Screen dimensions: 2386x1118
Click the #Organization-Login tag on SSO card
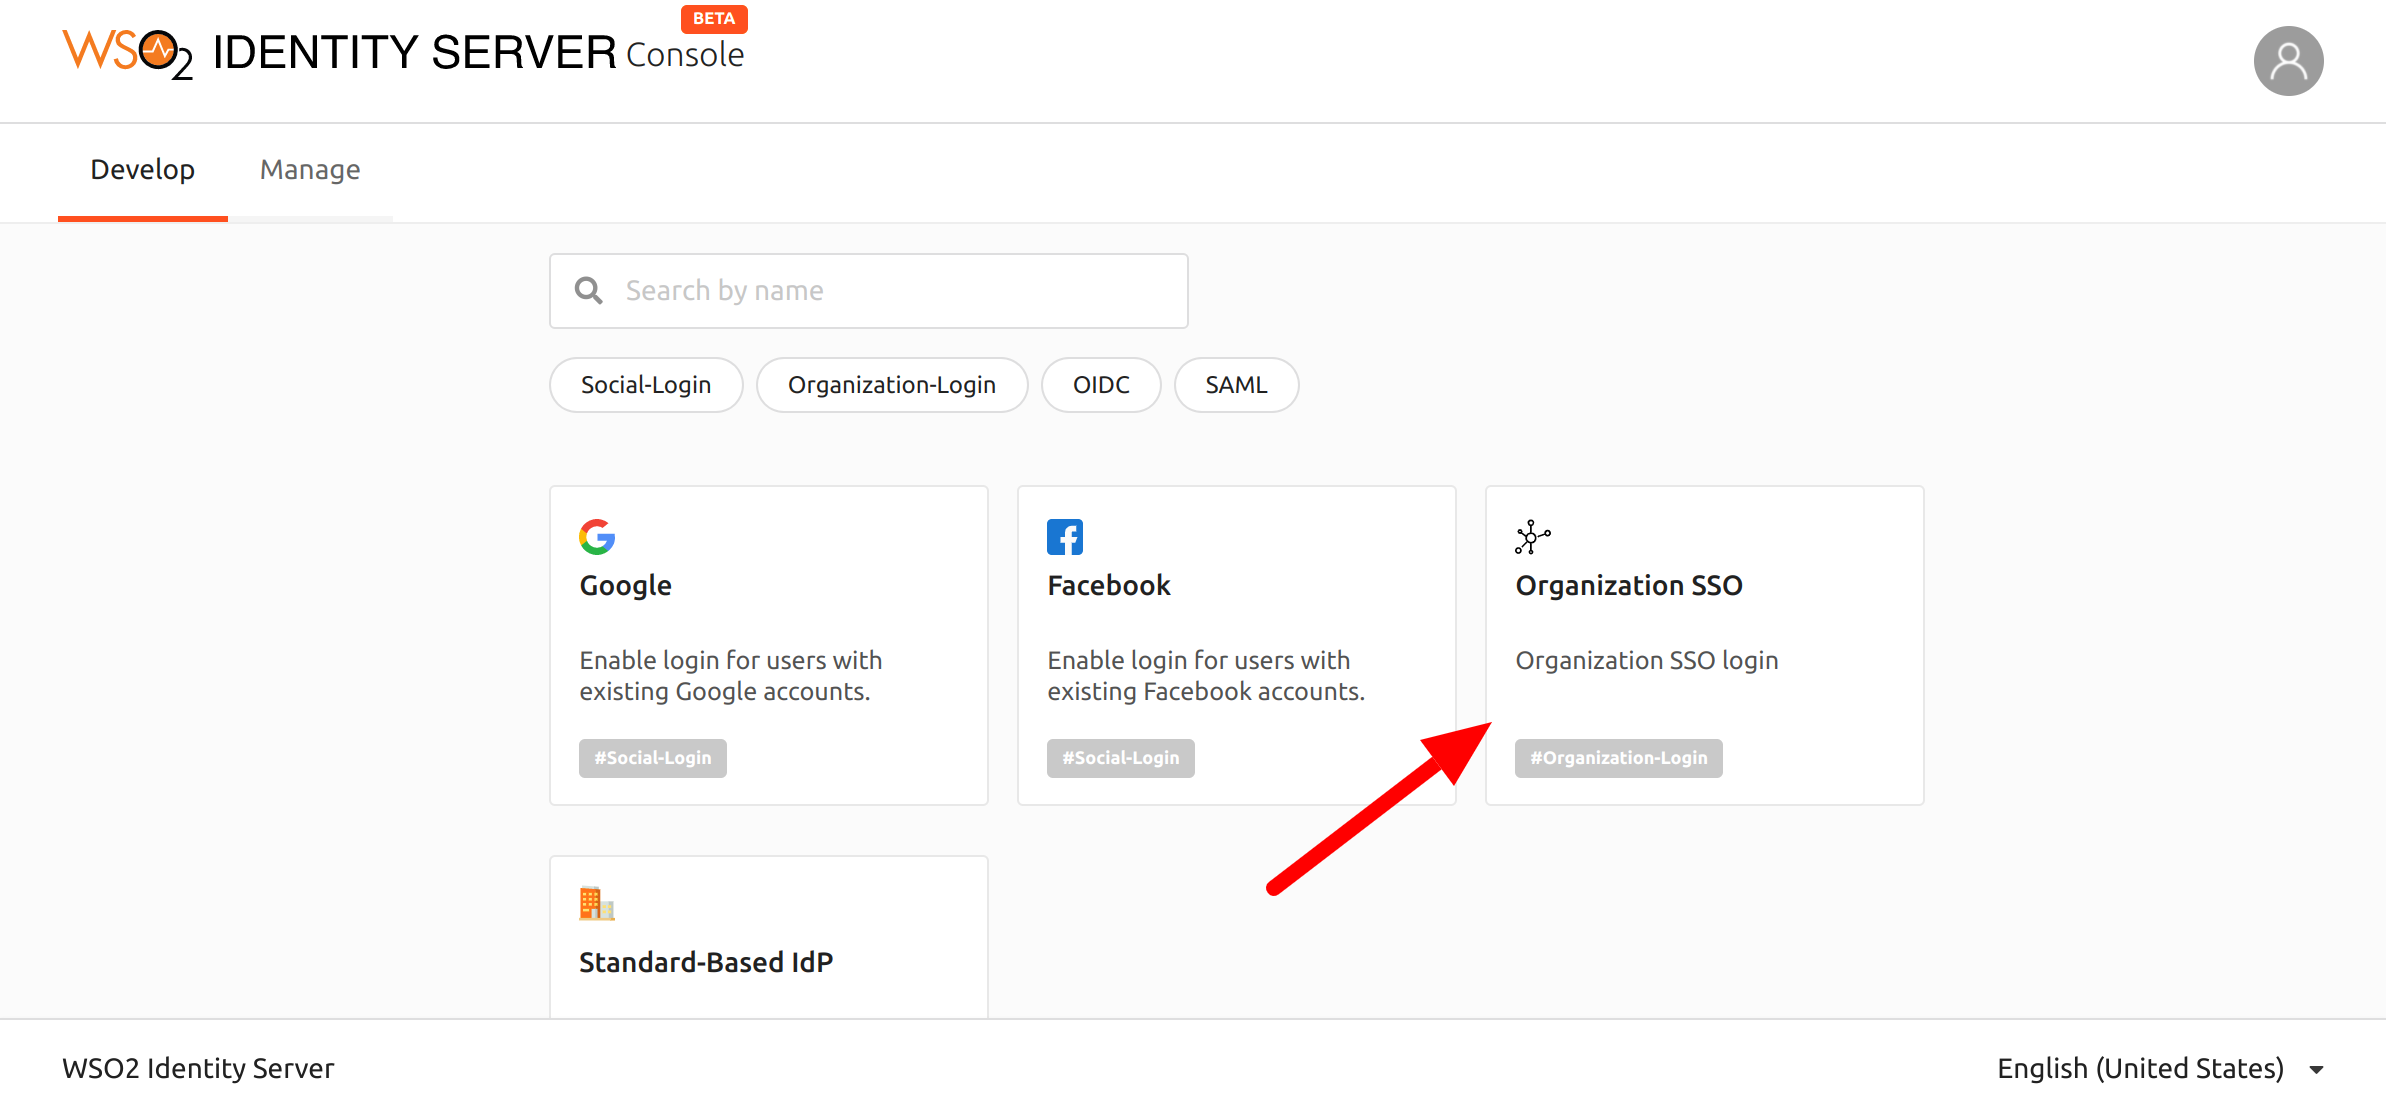(1618, 758)
